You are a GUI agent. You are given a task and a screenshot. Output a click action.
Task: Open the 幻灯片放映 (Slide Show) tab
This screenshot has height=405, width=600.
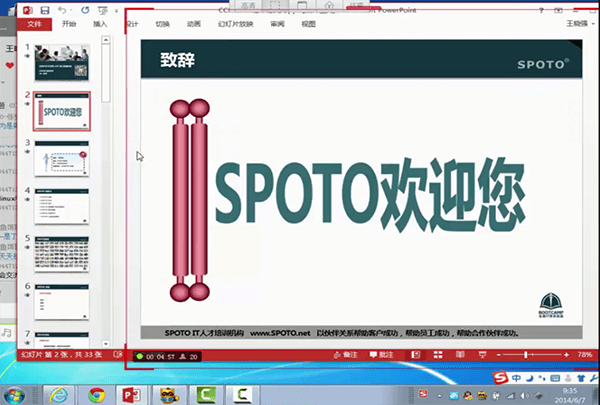coord(235,23)
